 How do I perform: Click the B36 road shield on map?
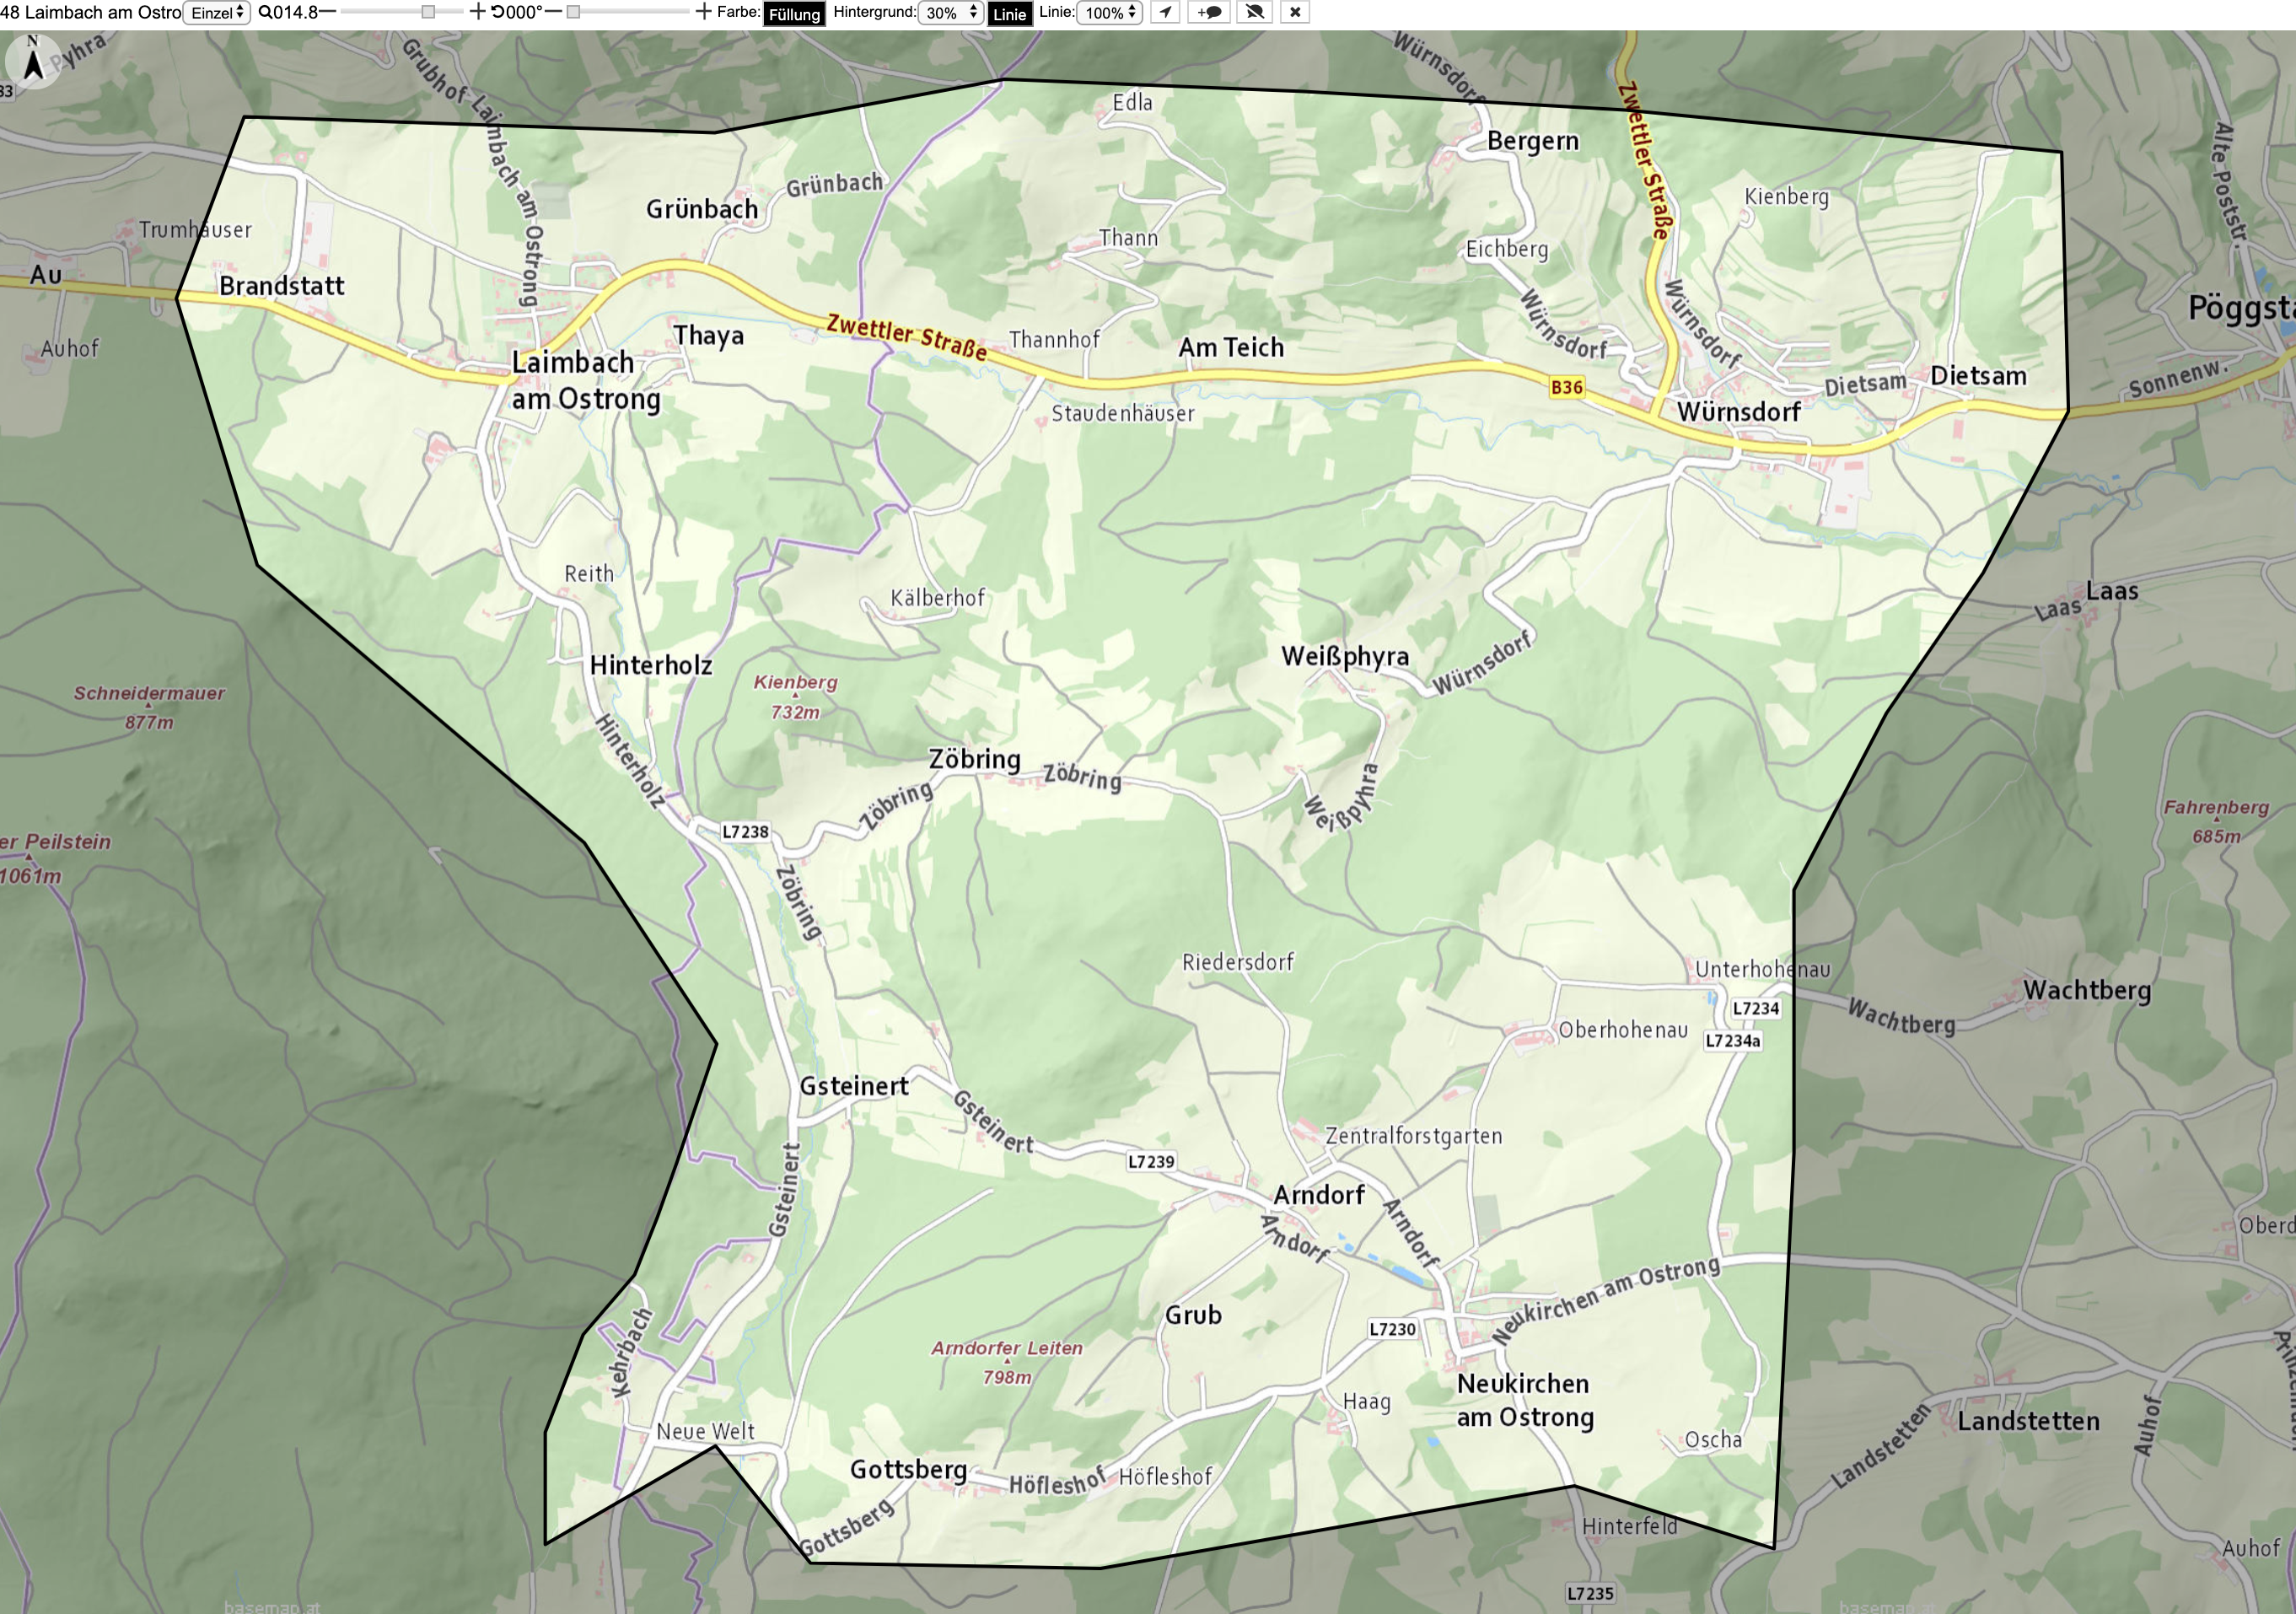coord(1566,387)
